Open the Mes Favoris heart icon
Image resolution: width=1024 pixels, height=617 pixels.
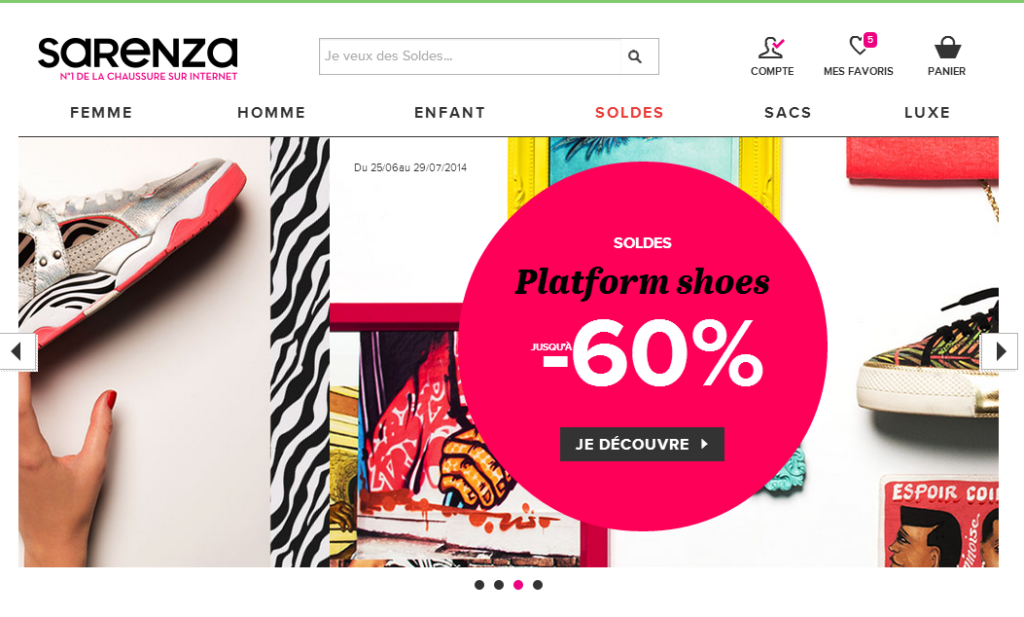(x=858, y=45)
